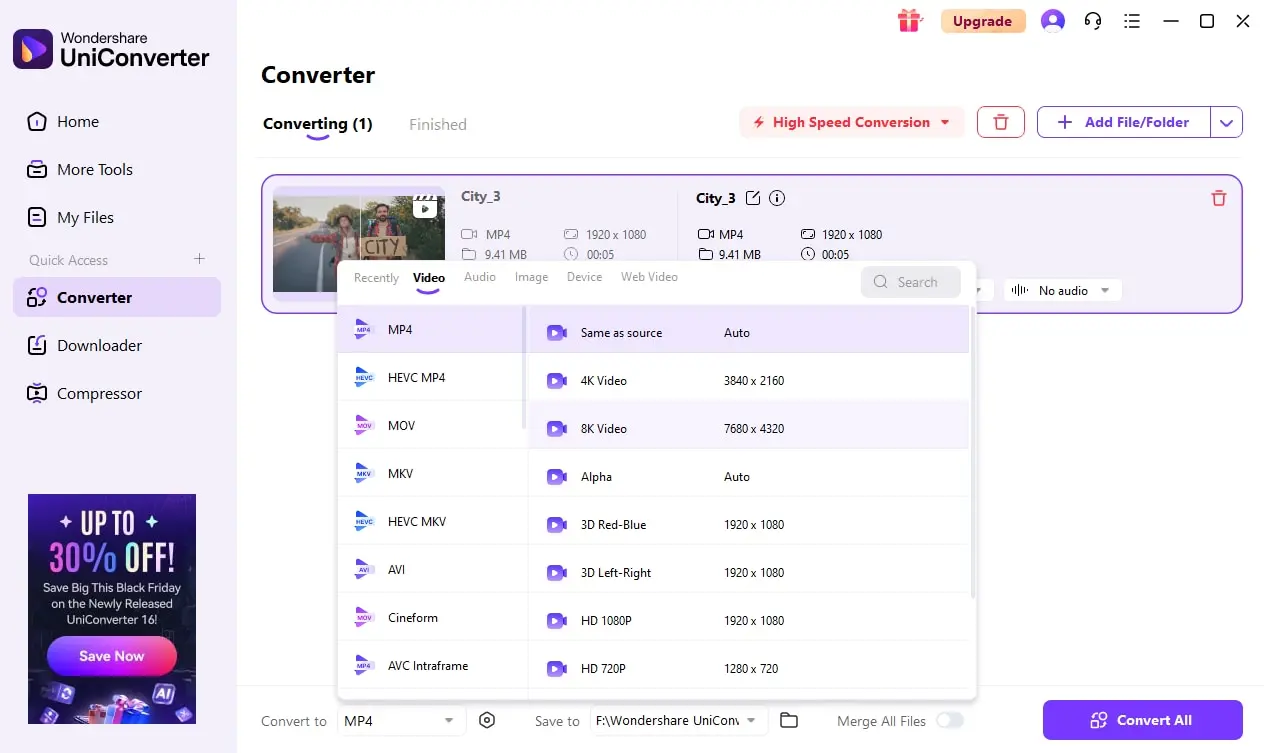1264x753 pixels.
Task: Open the Device format tab
Action: [x=584, y=277]
